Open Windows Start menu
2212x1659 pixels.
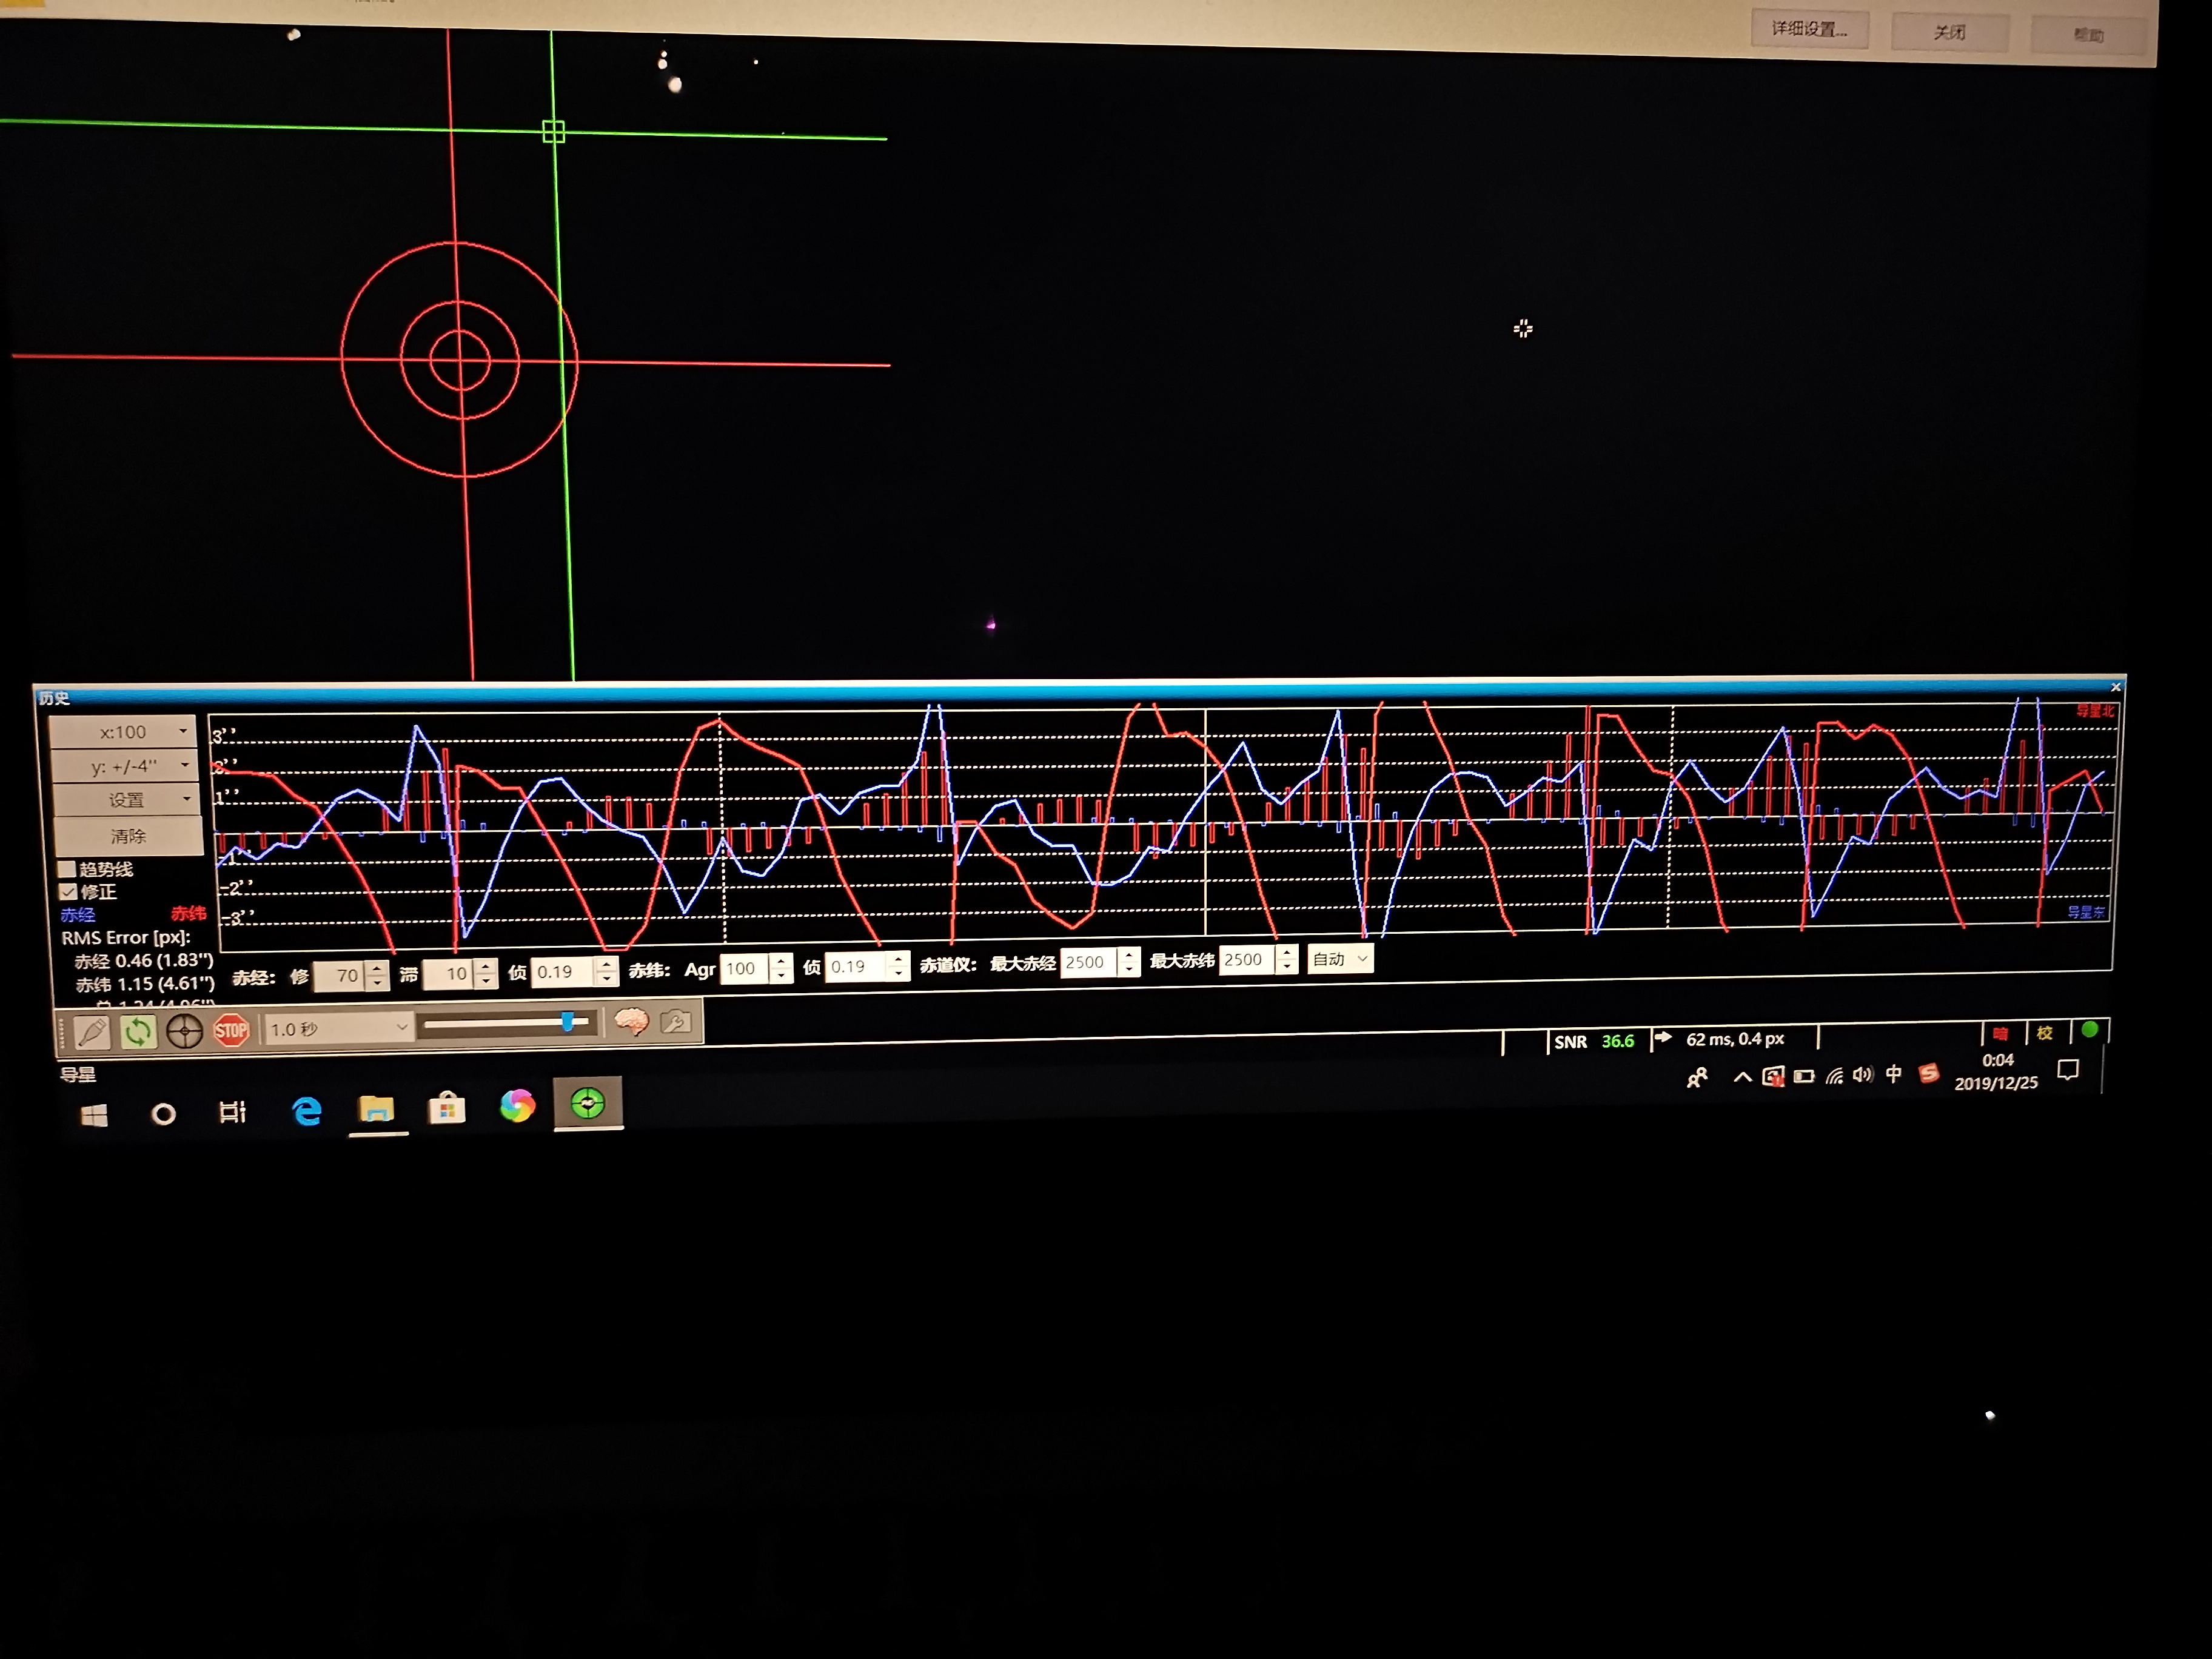coord(94,1115)
